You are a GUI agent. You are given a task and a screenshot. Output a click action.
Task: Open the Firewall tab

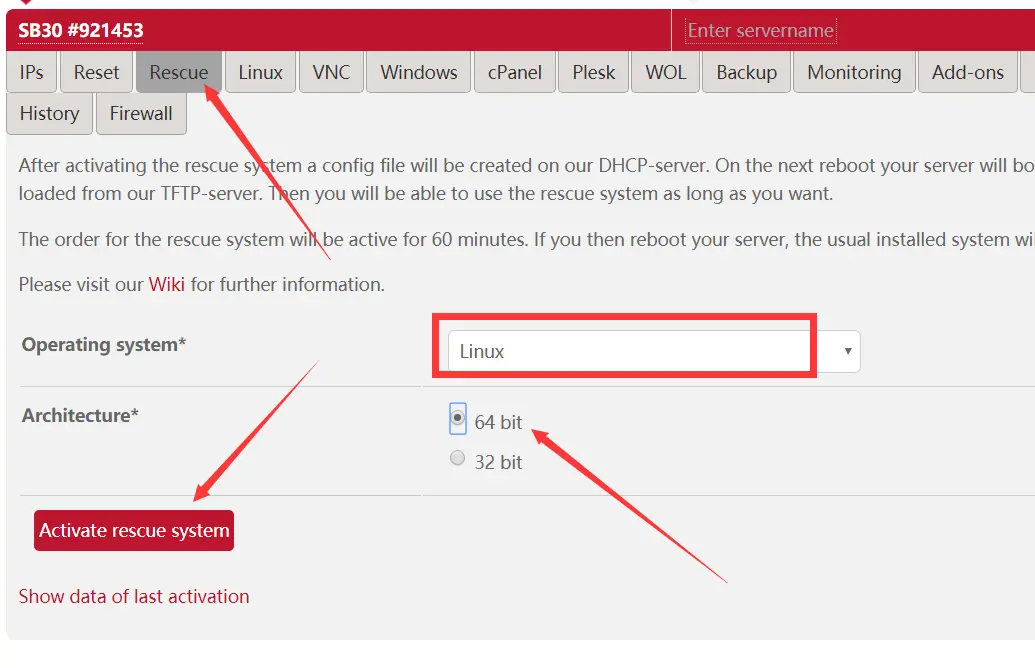[141, 114]
